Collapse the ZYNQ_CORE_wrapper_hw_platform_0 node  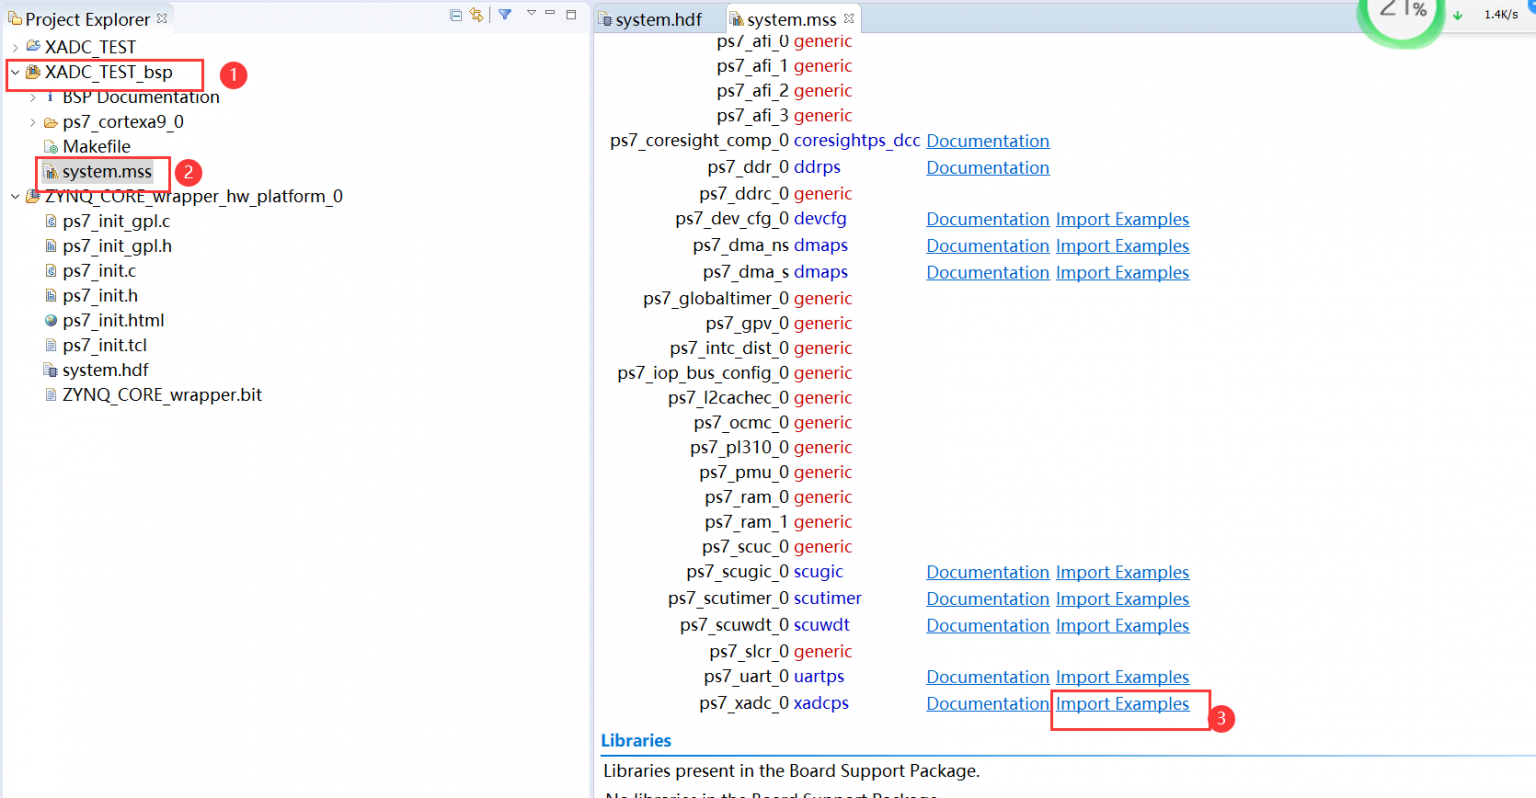pos(15,197)
